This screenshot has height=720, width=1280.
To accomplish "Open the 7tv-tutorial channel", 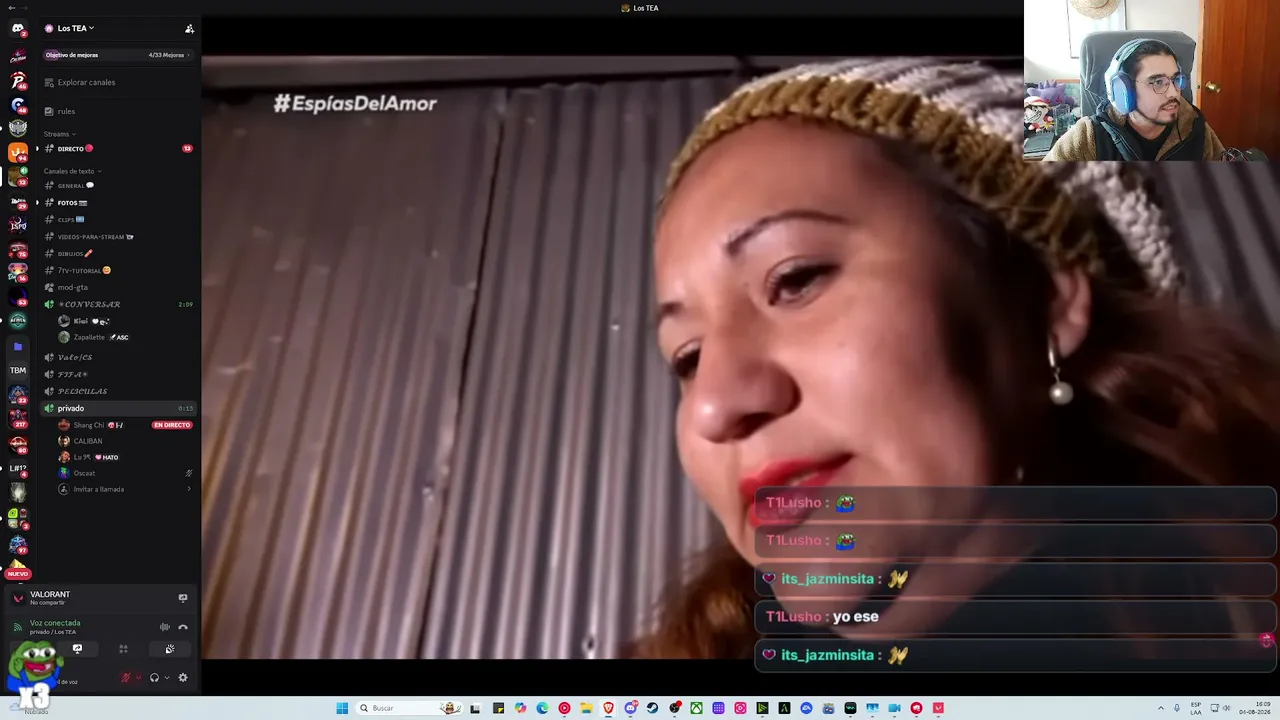I will click(118, 271).
